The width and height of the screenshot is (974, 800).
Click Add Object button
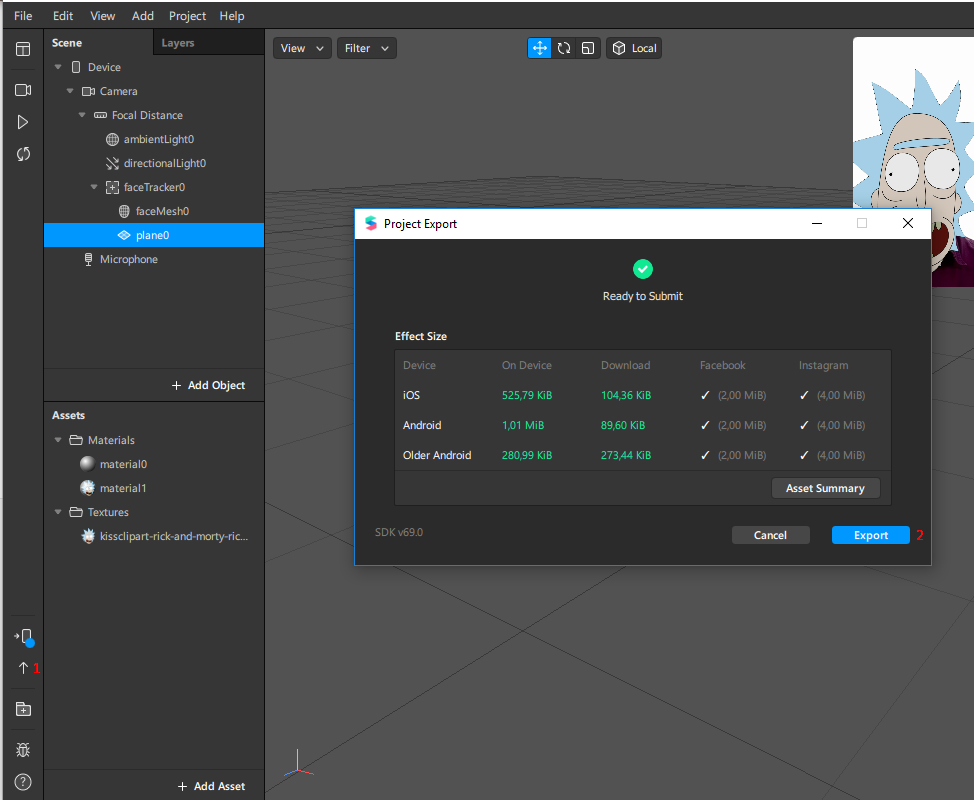(x=208, y=385)
